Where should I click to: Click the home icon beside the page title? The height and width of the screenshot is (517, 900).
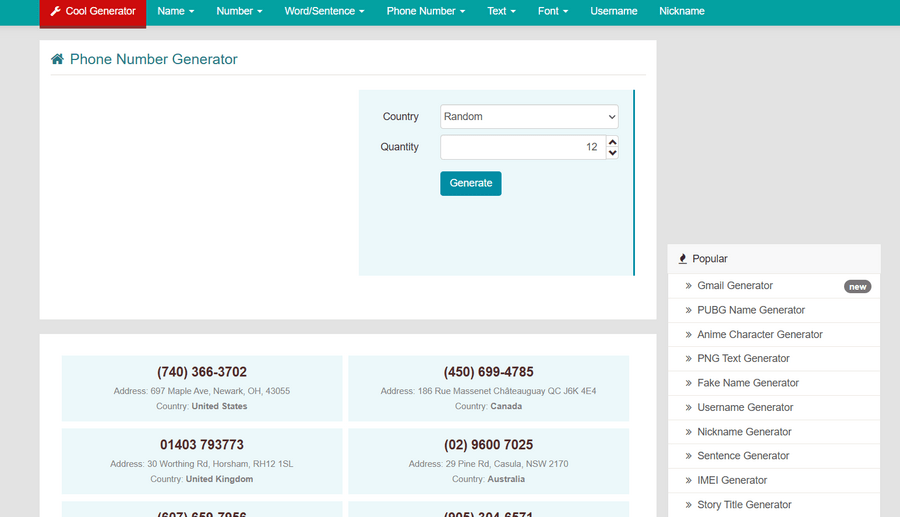pyautogui.click(x=57, y=59)
